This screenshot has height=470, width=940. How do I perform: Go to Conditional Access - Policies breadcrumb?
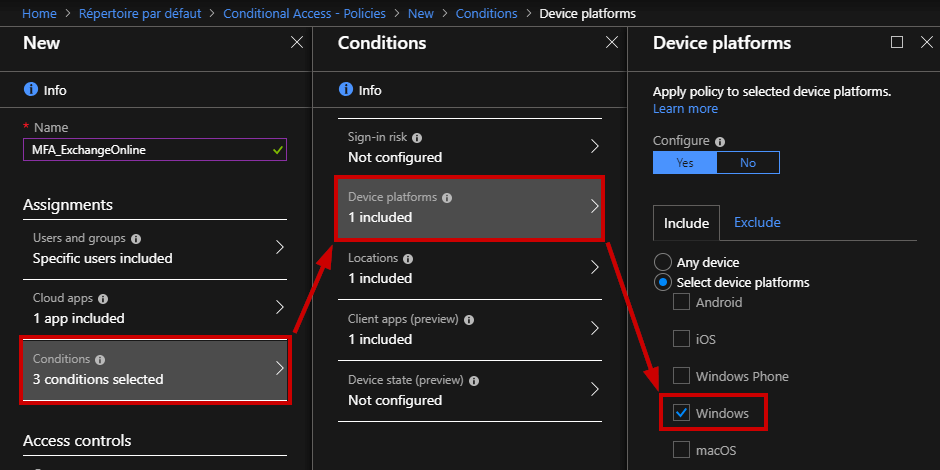tap(305, 13)
